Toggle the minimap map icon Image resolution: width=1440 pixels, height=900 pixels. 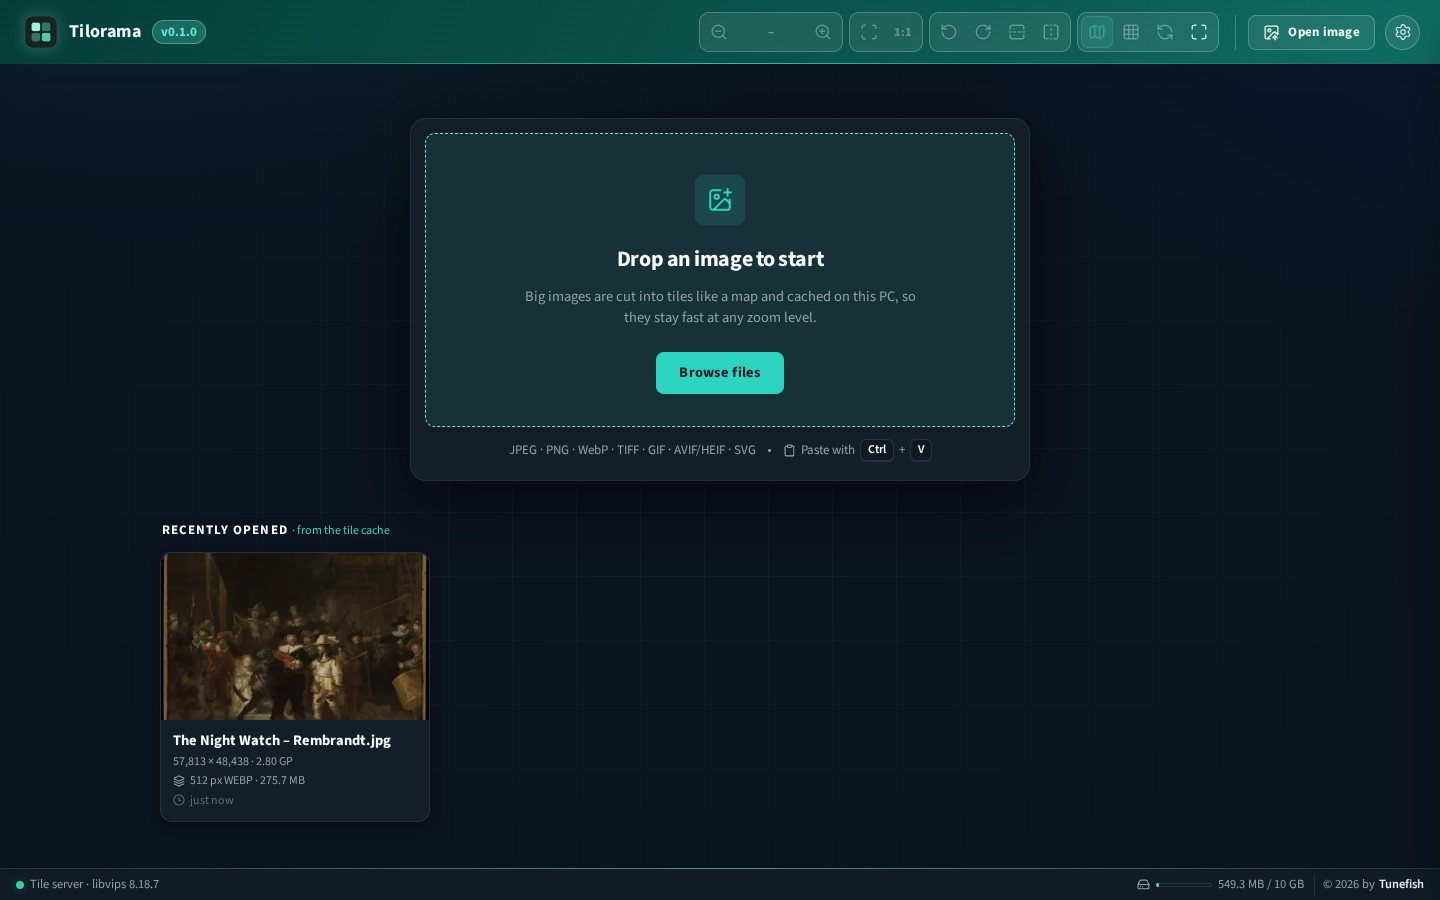pyautogui.click(x=1097, y=32)
